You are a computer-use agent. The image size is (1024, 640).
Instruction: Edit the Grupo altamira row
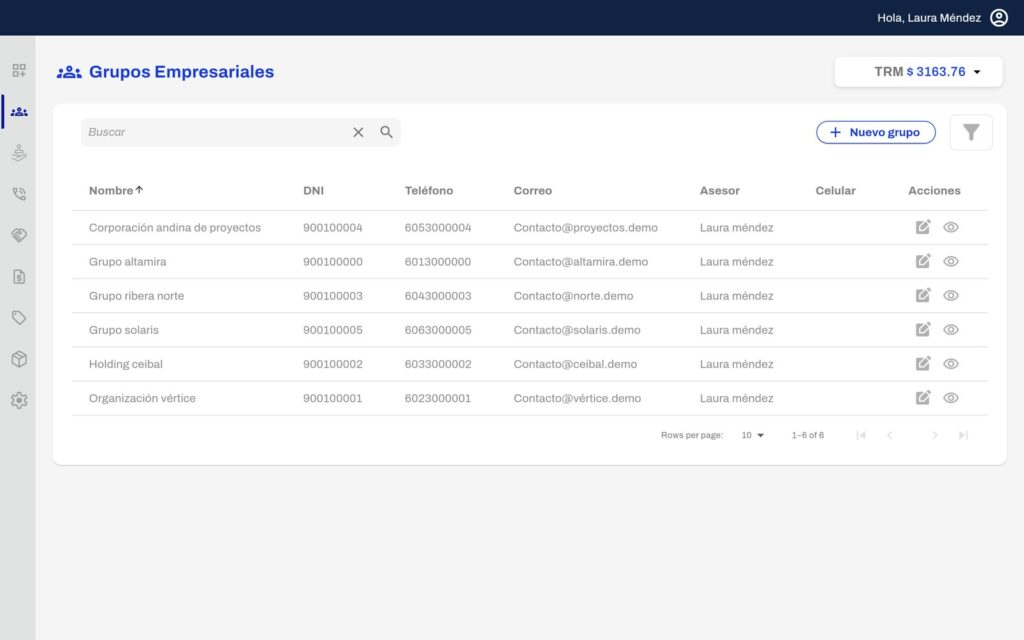[x=923, y=261]
